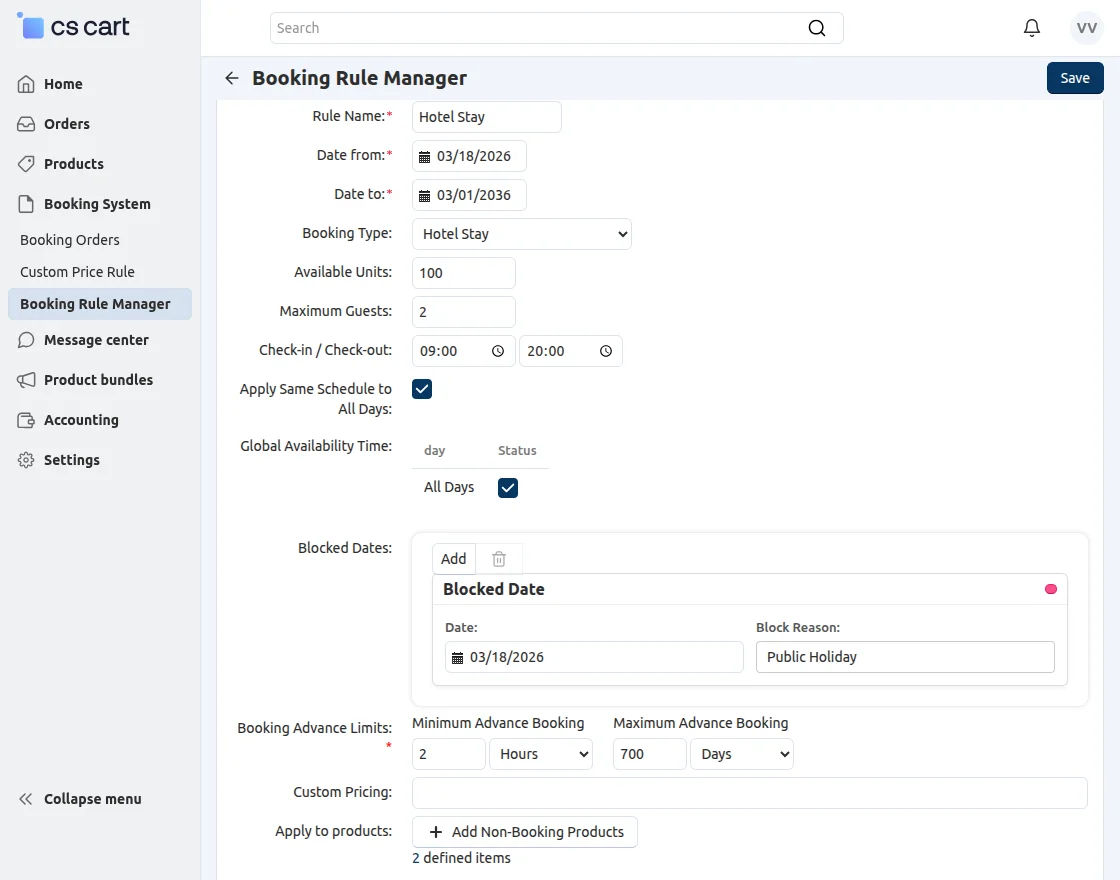Click the Block Reason input field
Image resolution: width=1120 pixels, height=880 pixels.
click(905, 657)
